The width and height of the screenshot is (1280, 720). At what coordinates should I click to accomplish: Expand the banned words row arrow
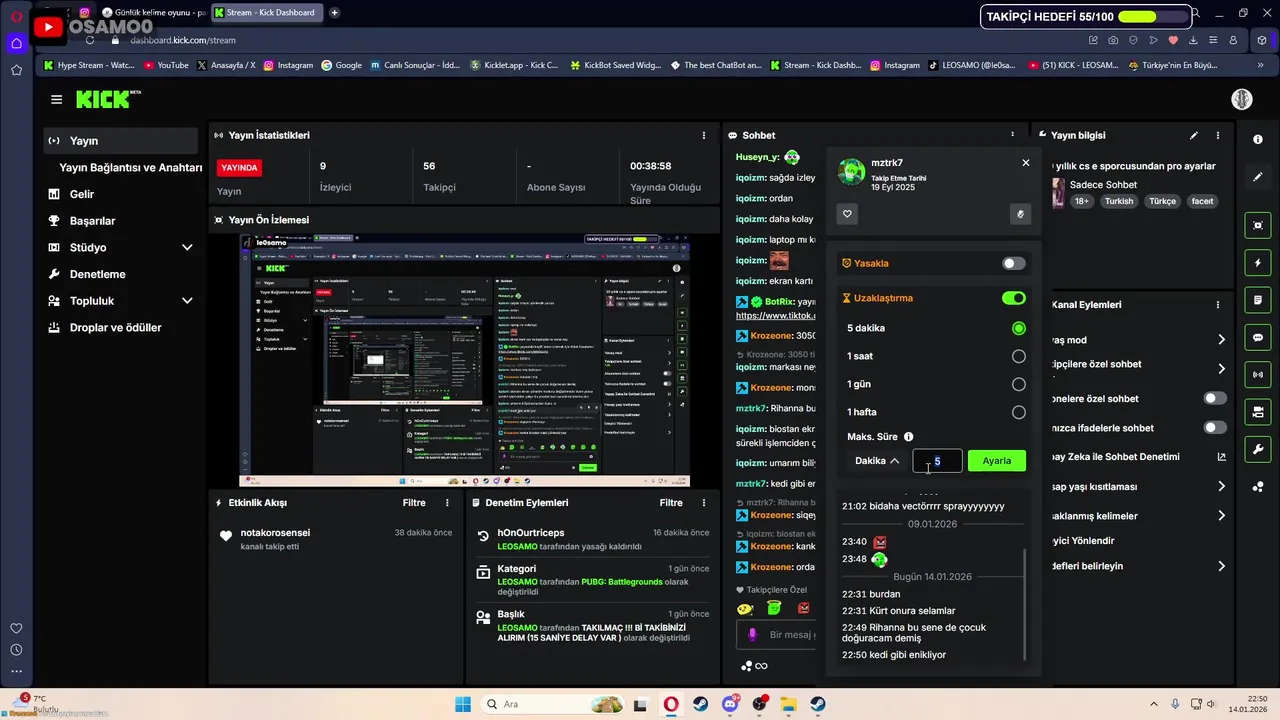pos(1221,516)
